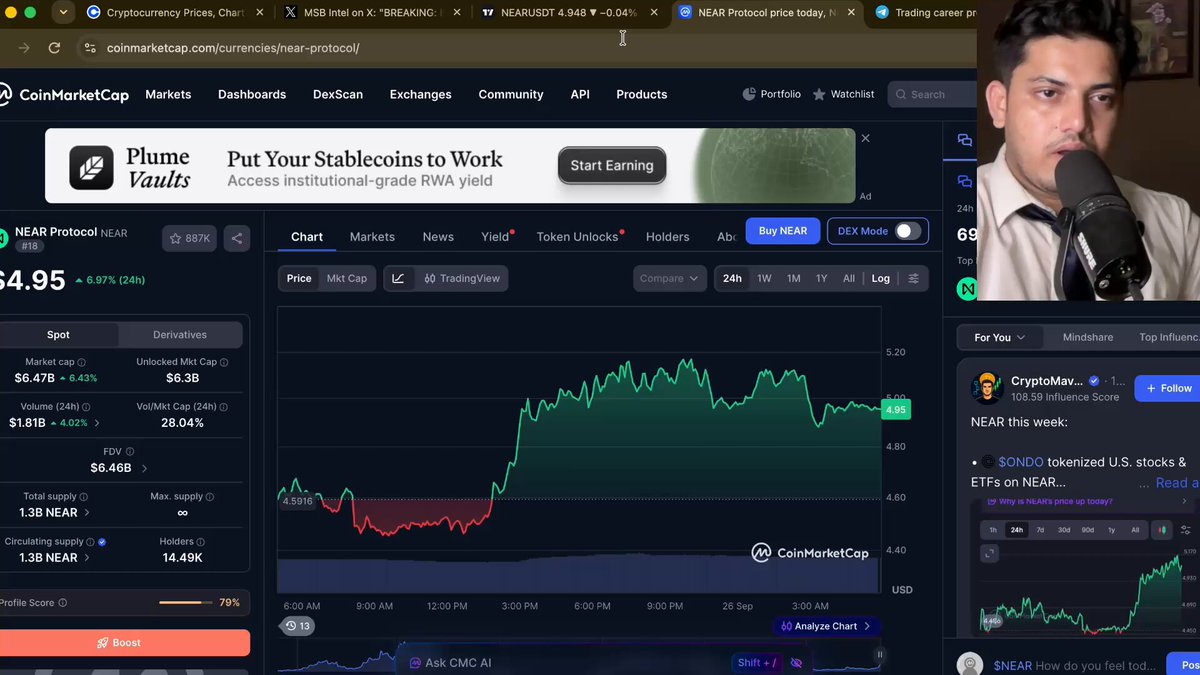Select the 1Y time range
Viewport: 1200px width, 675px height.
(821, 278)
